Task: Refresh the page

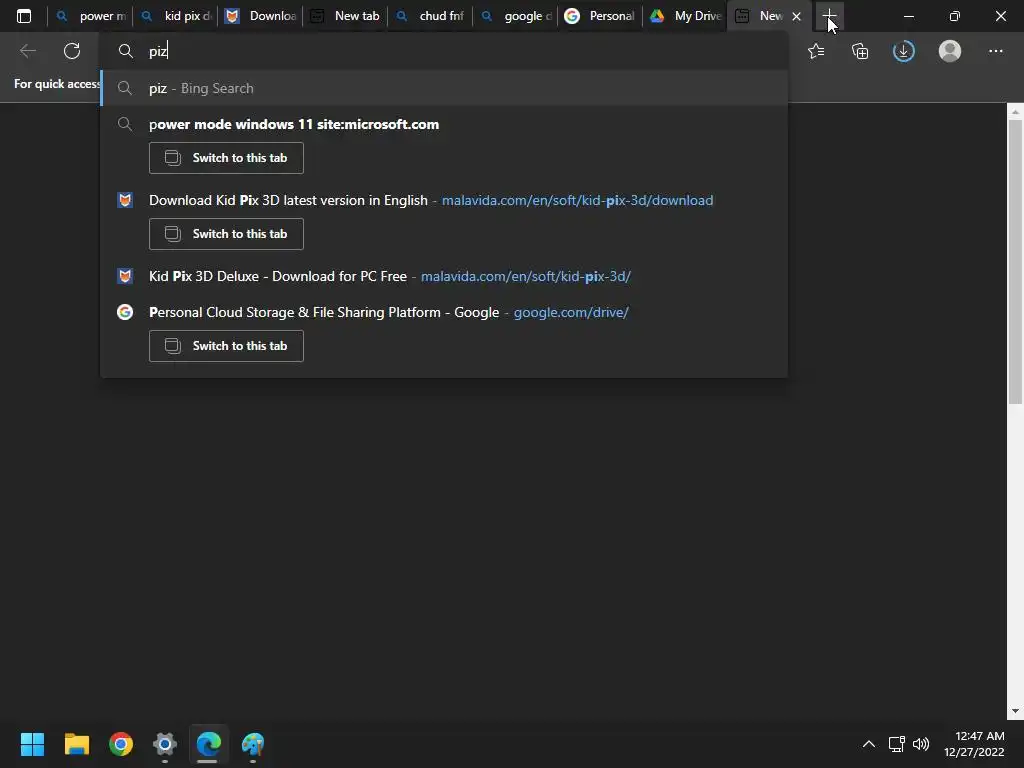Action: pos(72,51)
